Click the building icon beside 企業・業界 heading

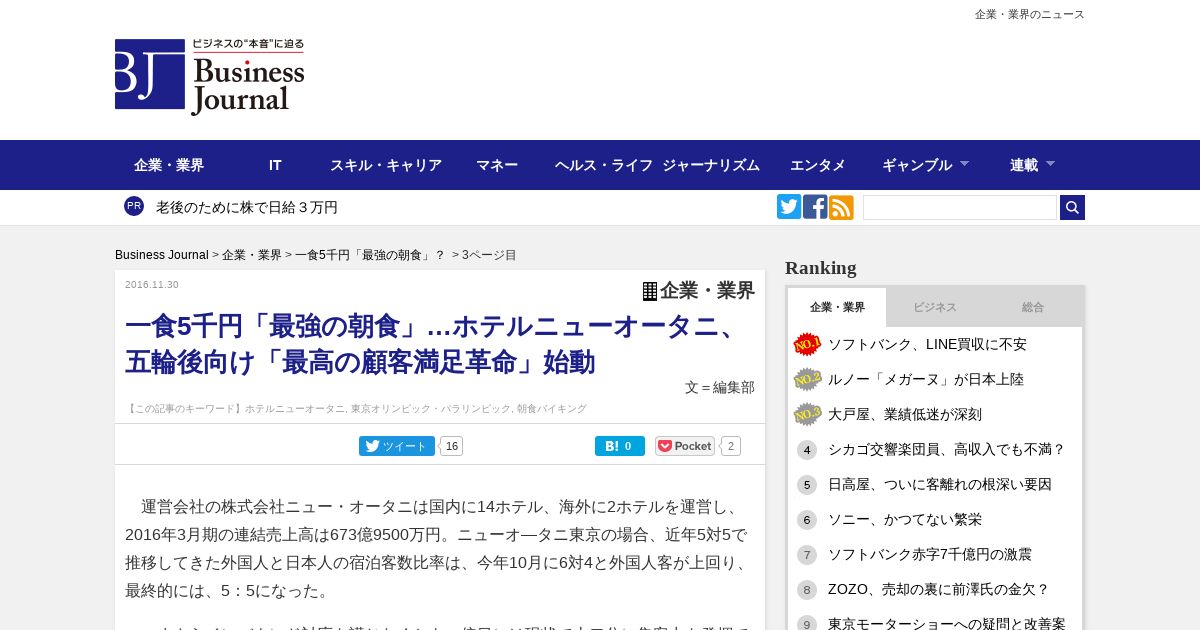pos(650,291)
